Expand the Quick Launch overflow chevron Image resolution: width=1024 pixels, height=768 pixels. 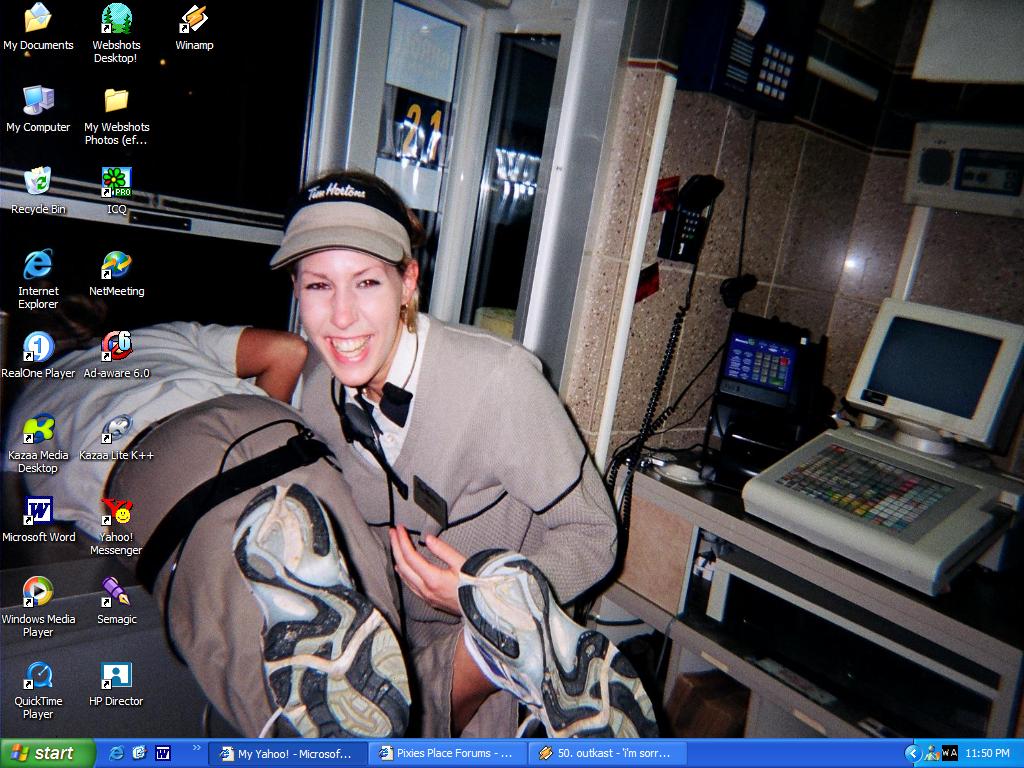point(196,748)
